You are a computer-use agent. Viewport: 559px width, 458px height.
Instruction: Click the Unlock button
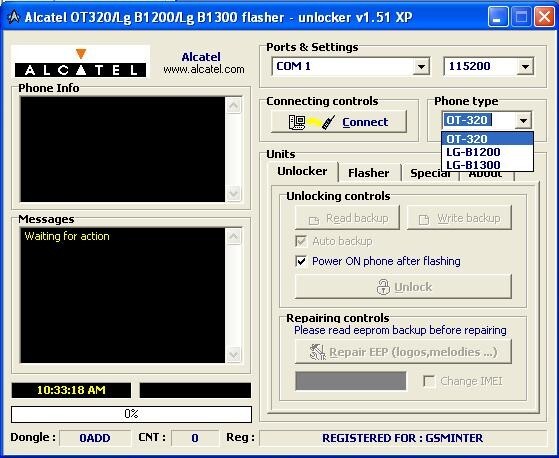point(403,287)
